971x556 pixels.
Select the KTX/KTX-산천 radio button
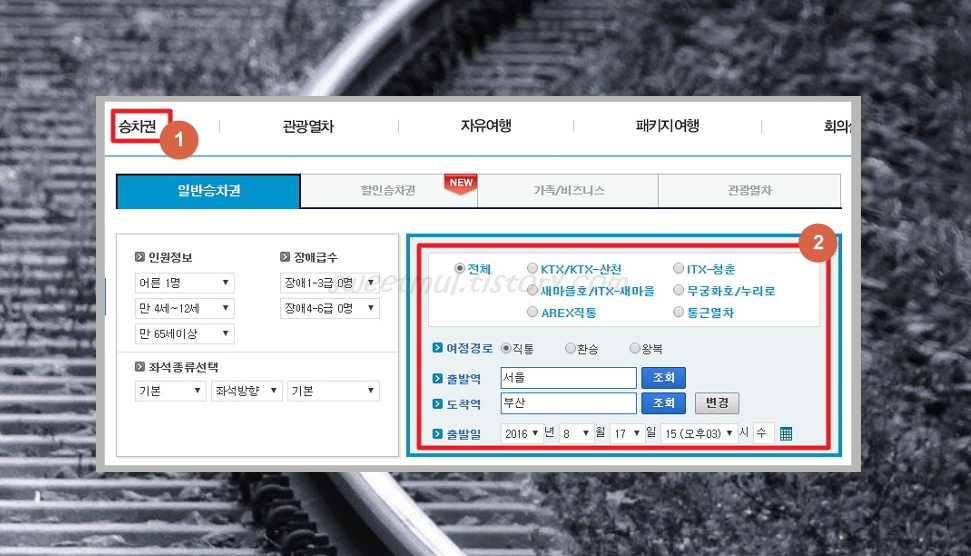pos(532,268)
